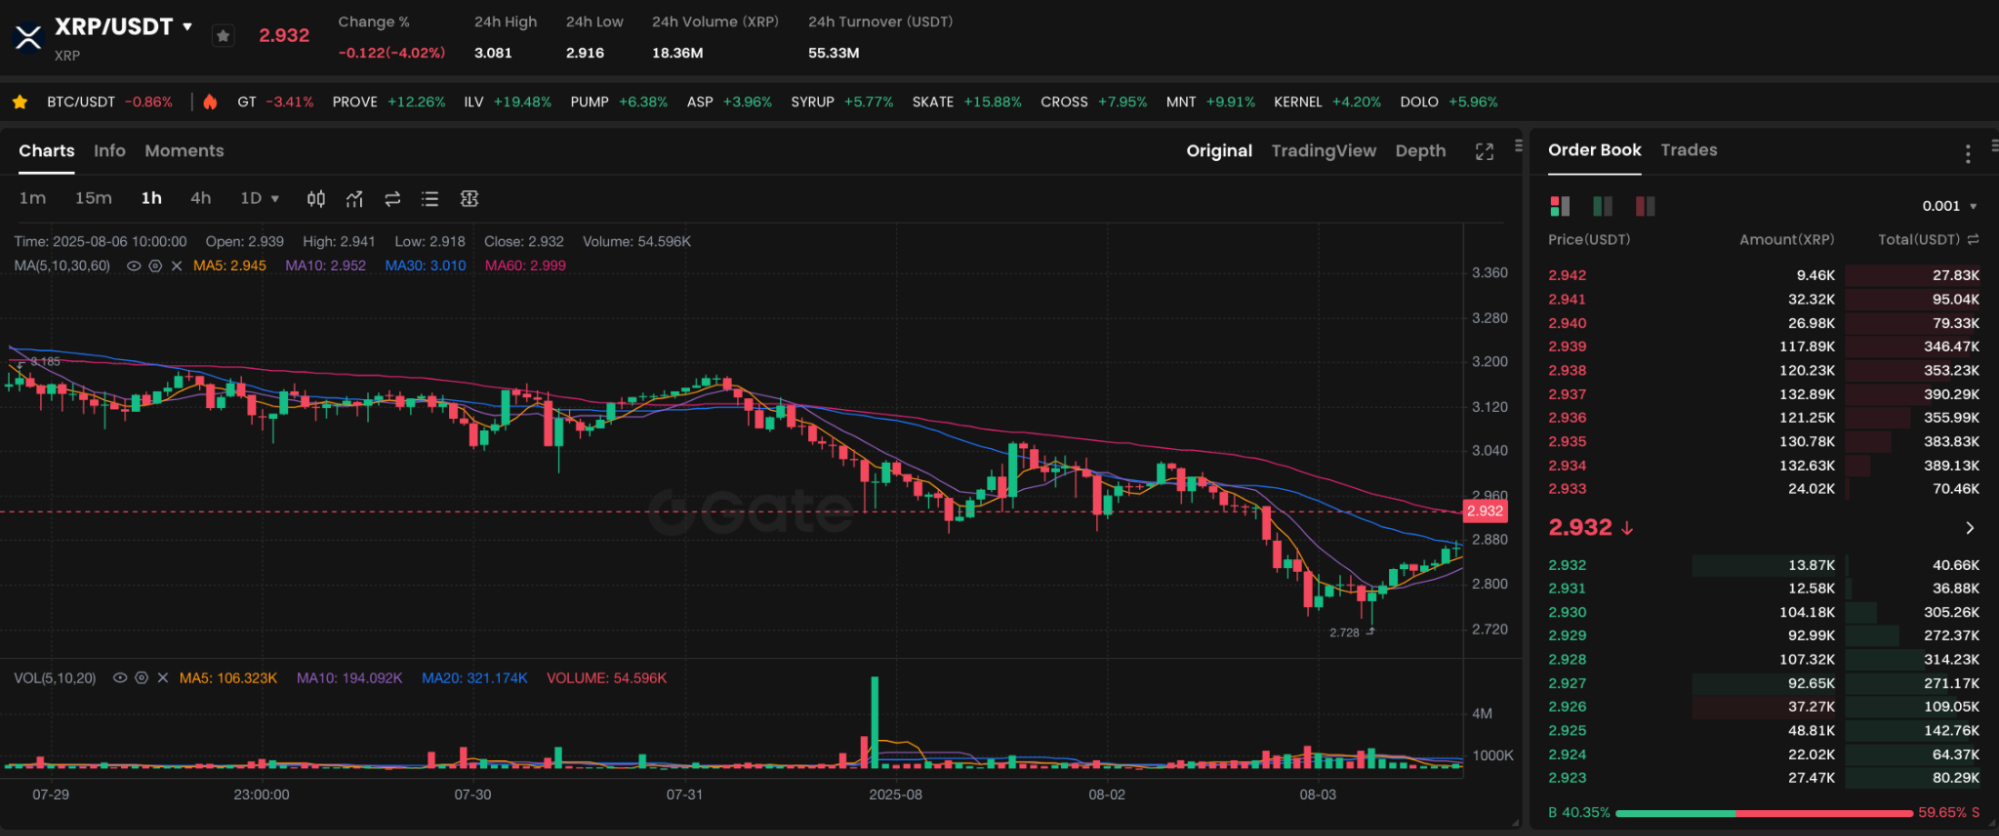Open VOL indicator settings hexagon
1999x836 pixels.
pyautogui.click(x=141, y=678)
